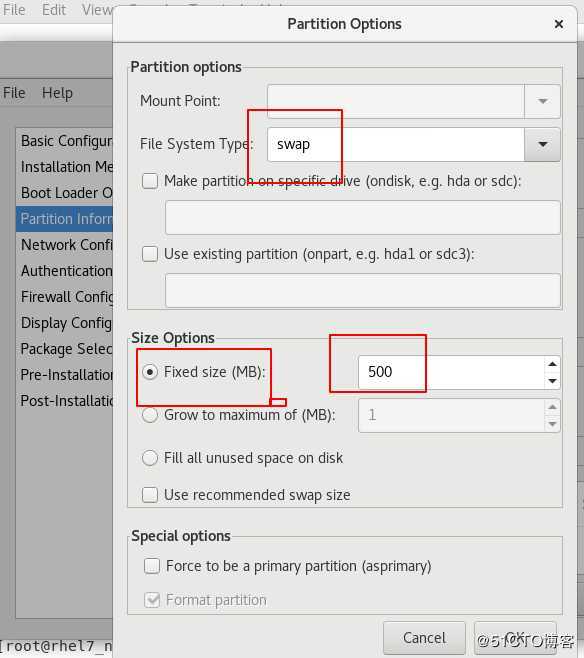Viewport: 584px width, 658px height.
Task: Open the terminal window's Edit menu
Action: (54, 9)
